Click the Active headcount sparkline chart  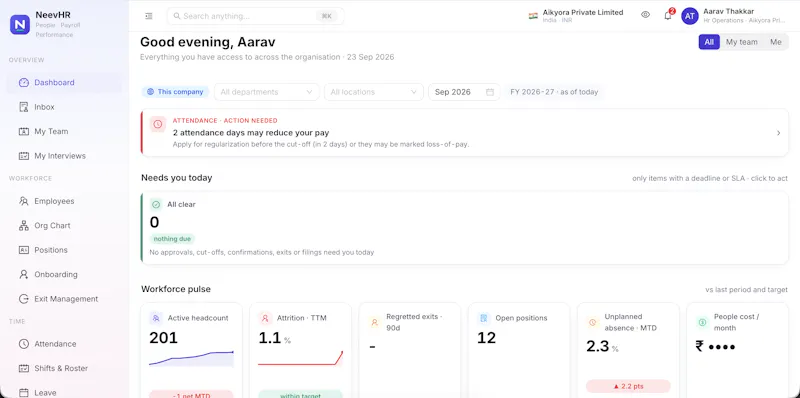pyautogui.click(x=191, y=359)
